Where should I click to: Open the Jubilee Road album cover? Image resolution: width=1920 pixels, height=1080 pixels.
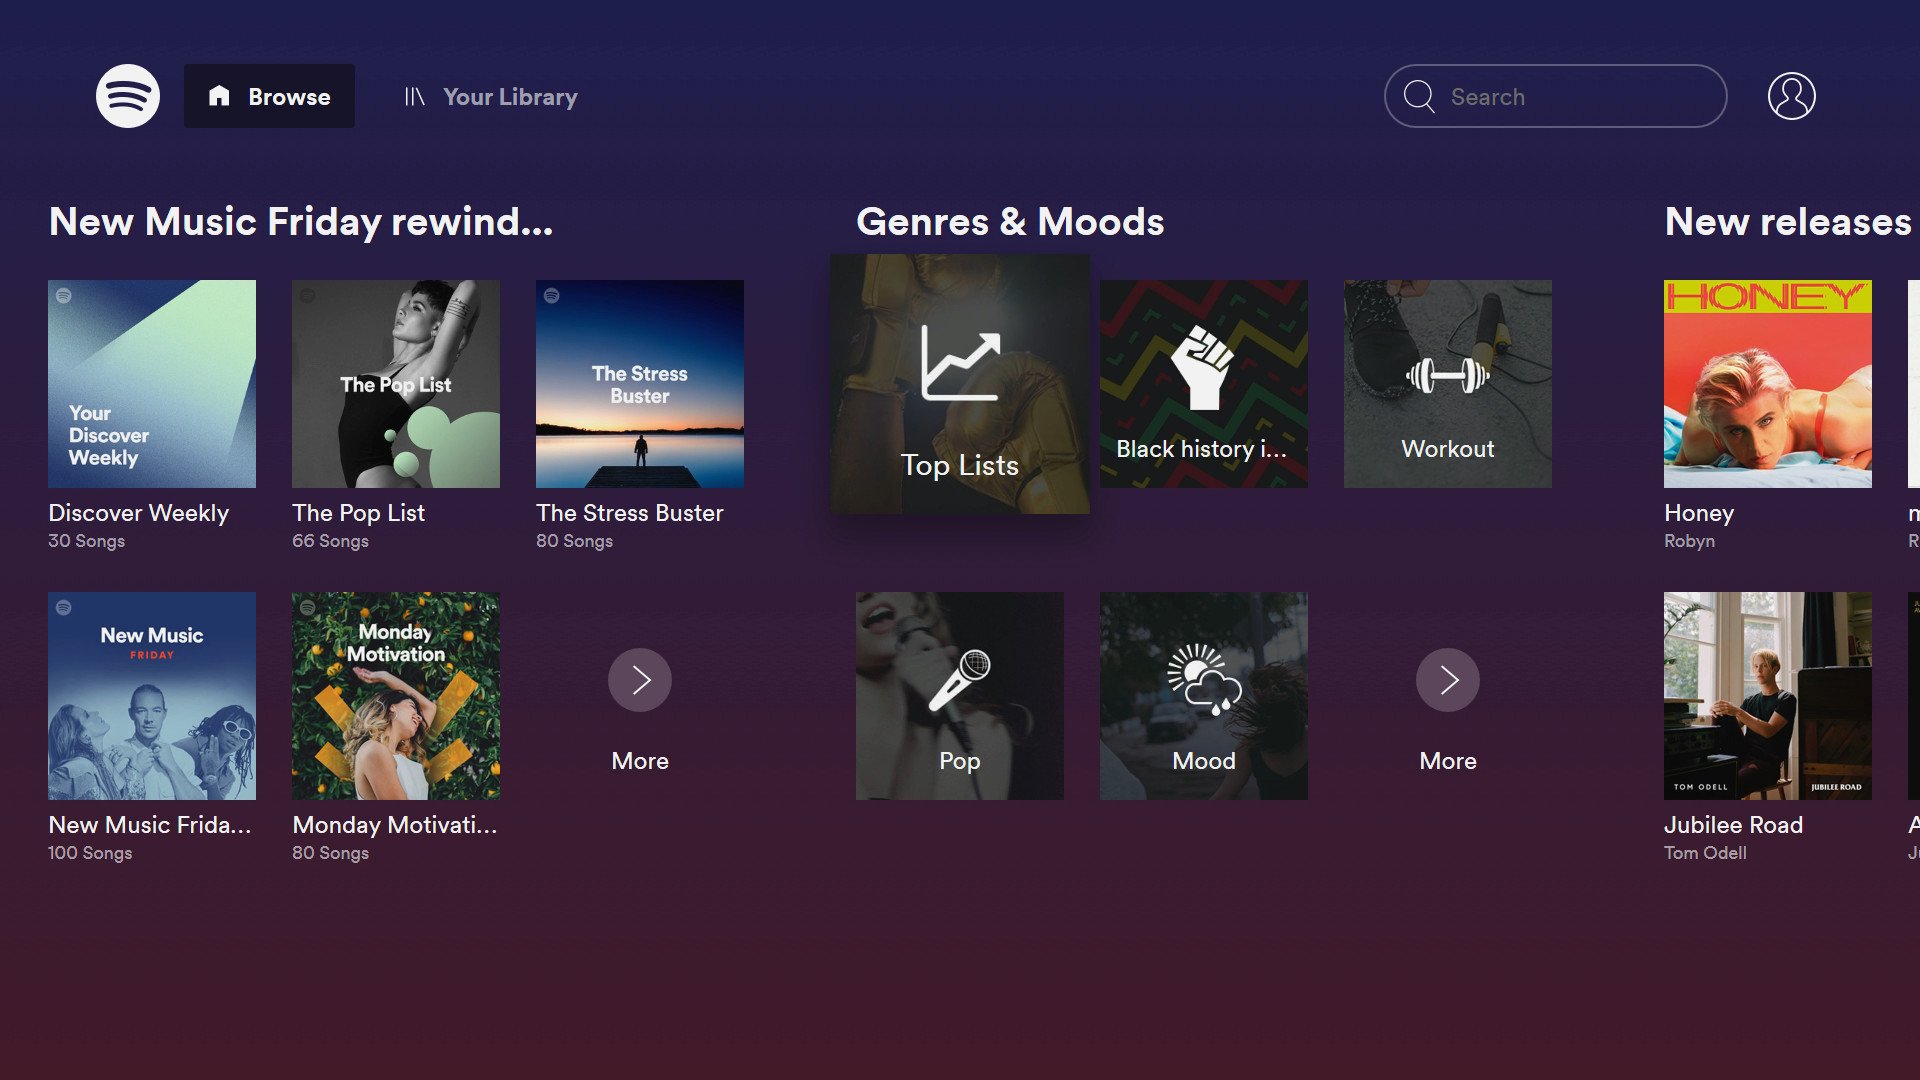(x=1768, y=696)
